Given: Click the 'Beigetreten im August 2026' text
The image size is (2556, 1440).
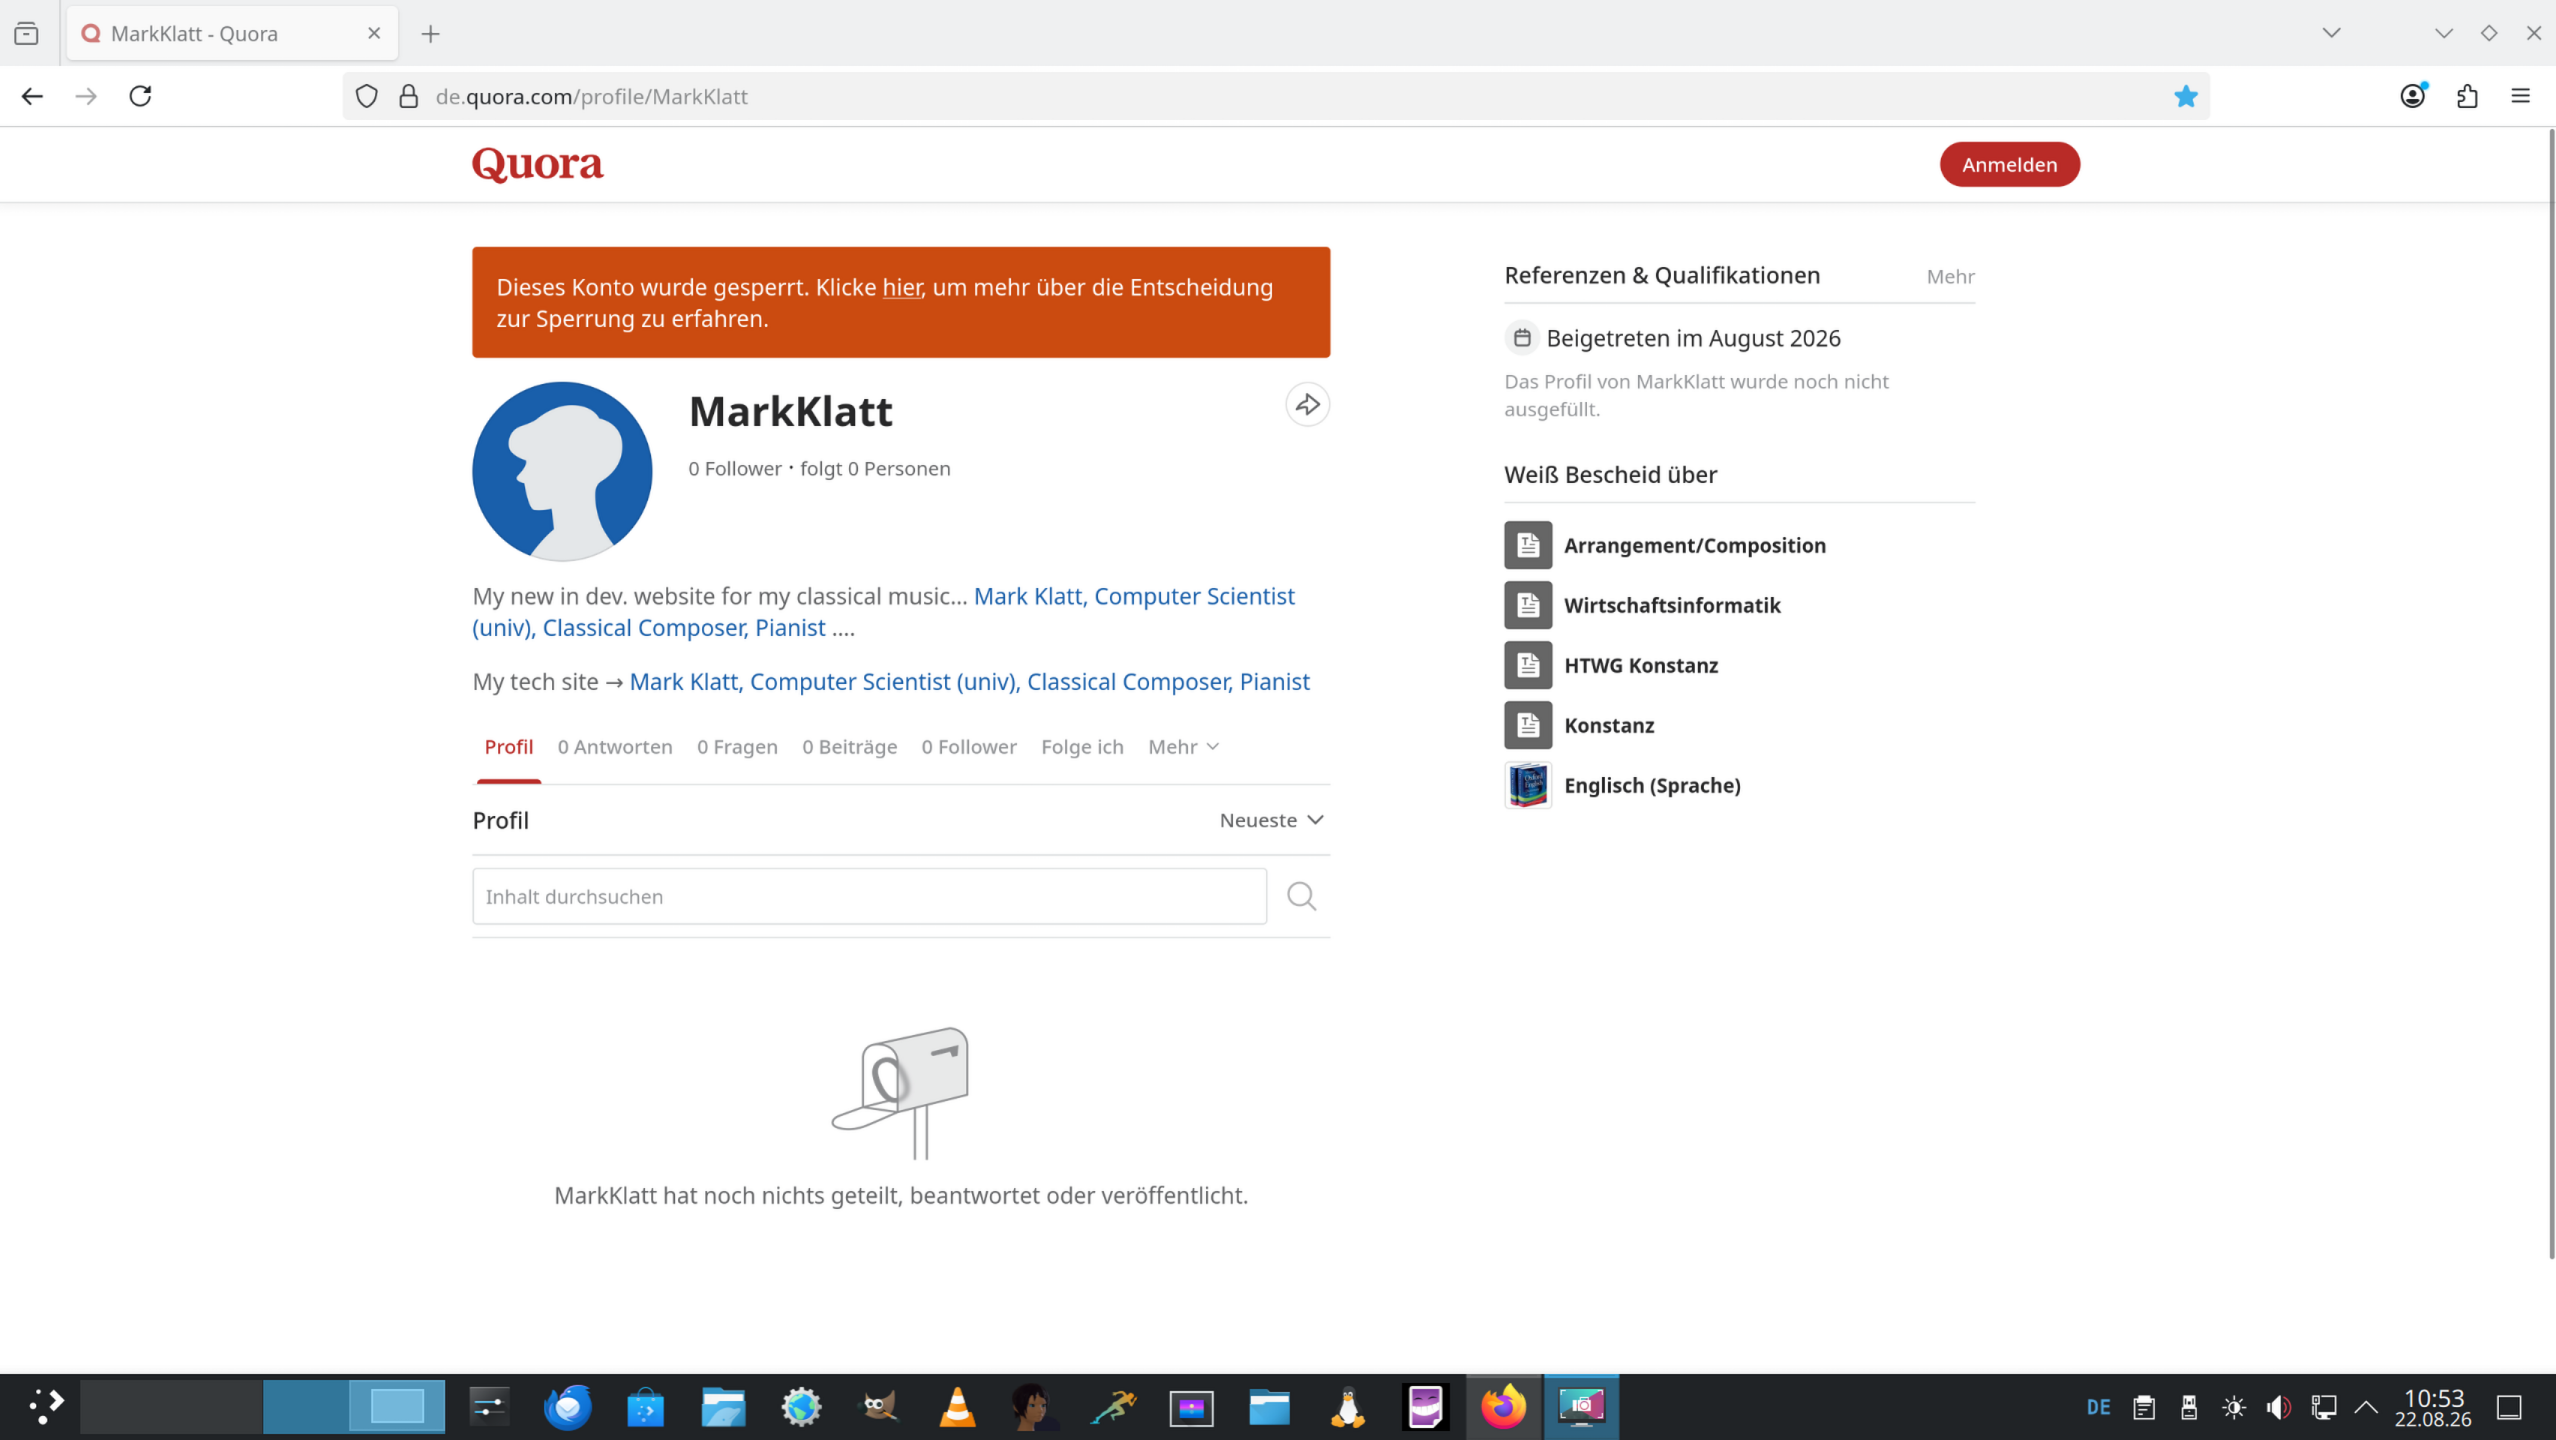Looking at the screenshot, I should [x=1693, y=338].
